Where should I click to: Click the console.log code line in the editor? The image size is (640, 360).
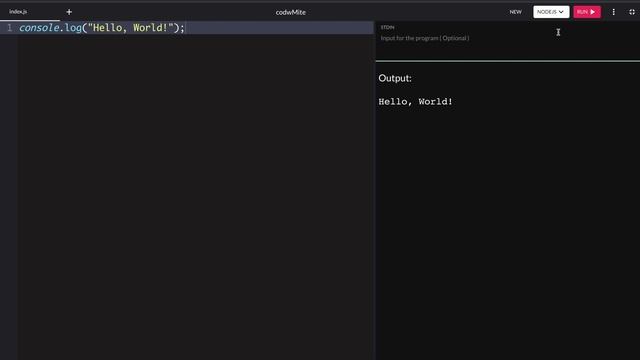[102, 28]
